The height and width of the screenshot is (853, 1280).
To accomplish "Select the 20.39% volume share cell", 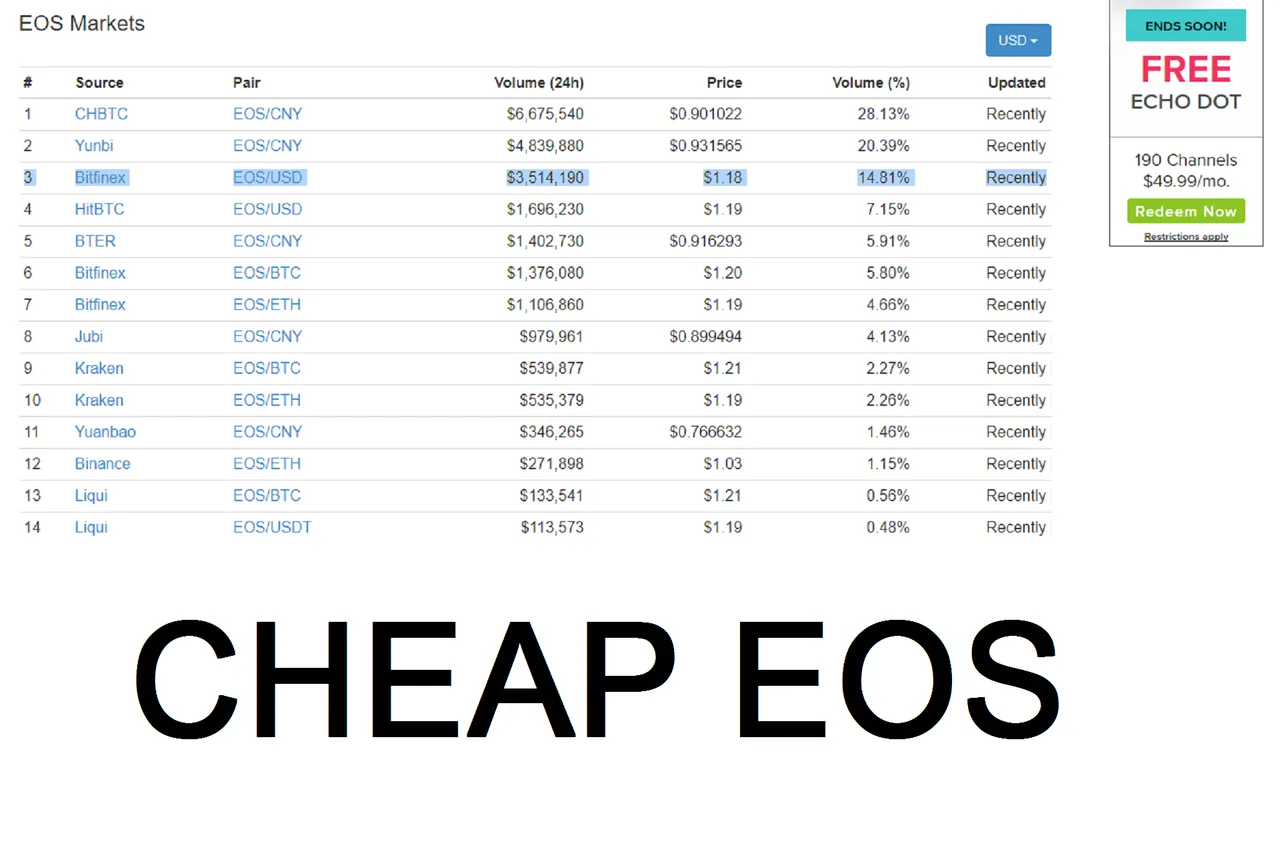I will pos(884,146).
